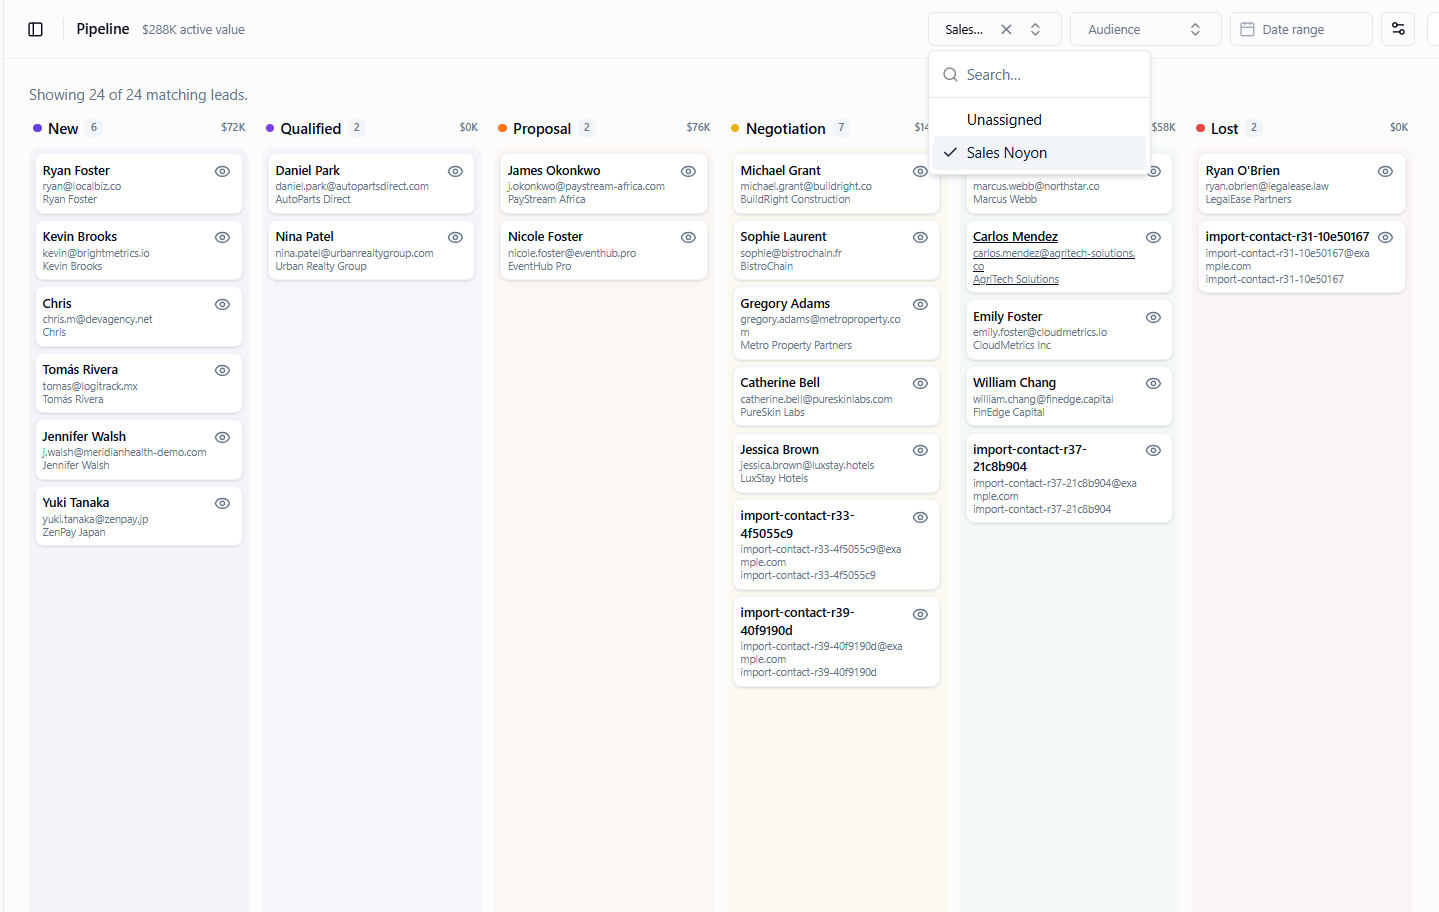Click the William Chang lead name

click(1014, 383)
